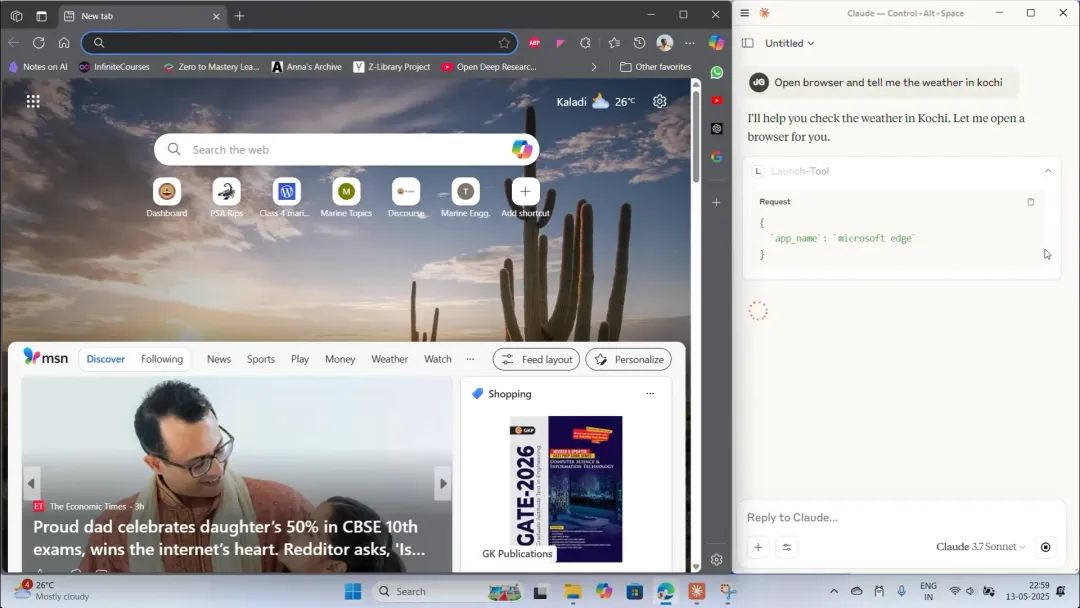Click the attach plus button in Claude
The width and height of the screenshot is (1080, 608).
[x=758, y=547]
